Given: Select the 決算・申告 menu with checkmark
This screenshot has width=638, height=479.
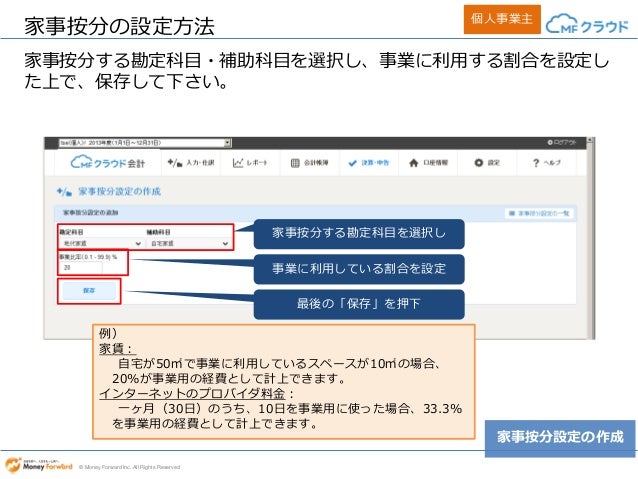Looking at the screenshot, I should (x=369, y=163).
